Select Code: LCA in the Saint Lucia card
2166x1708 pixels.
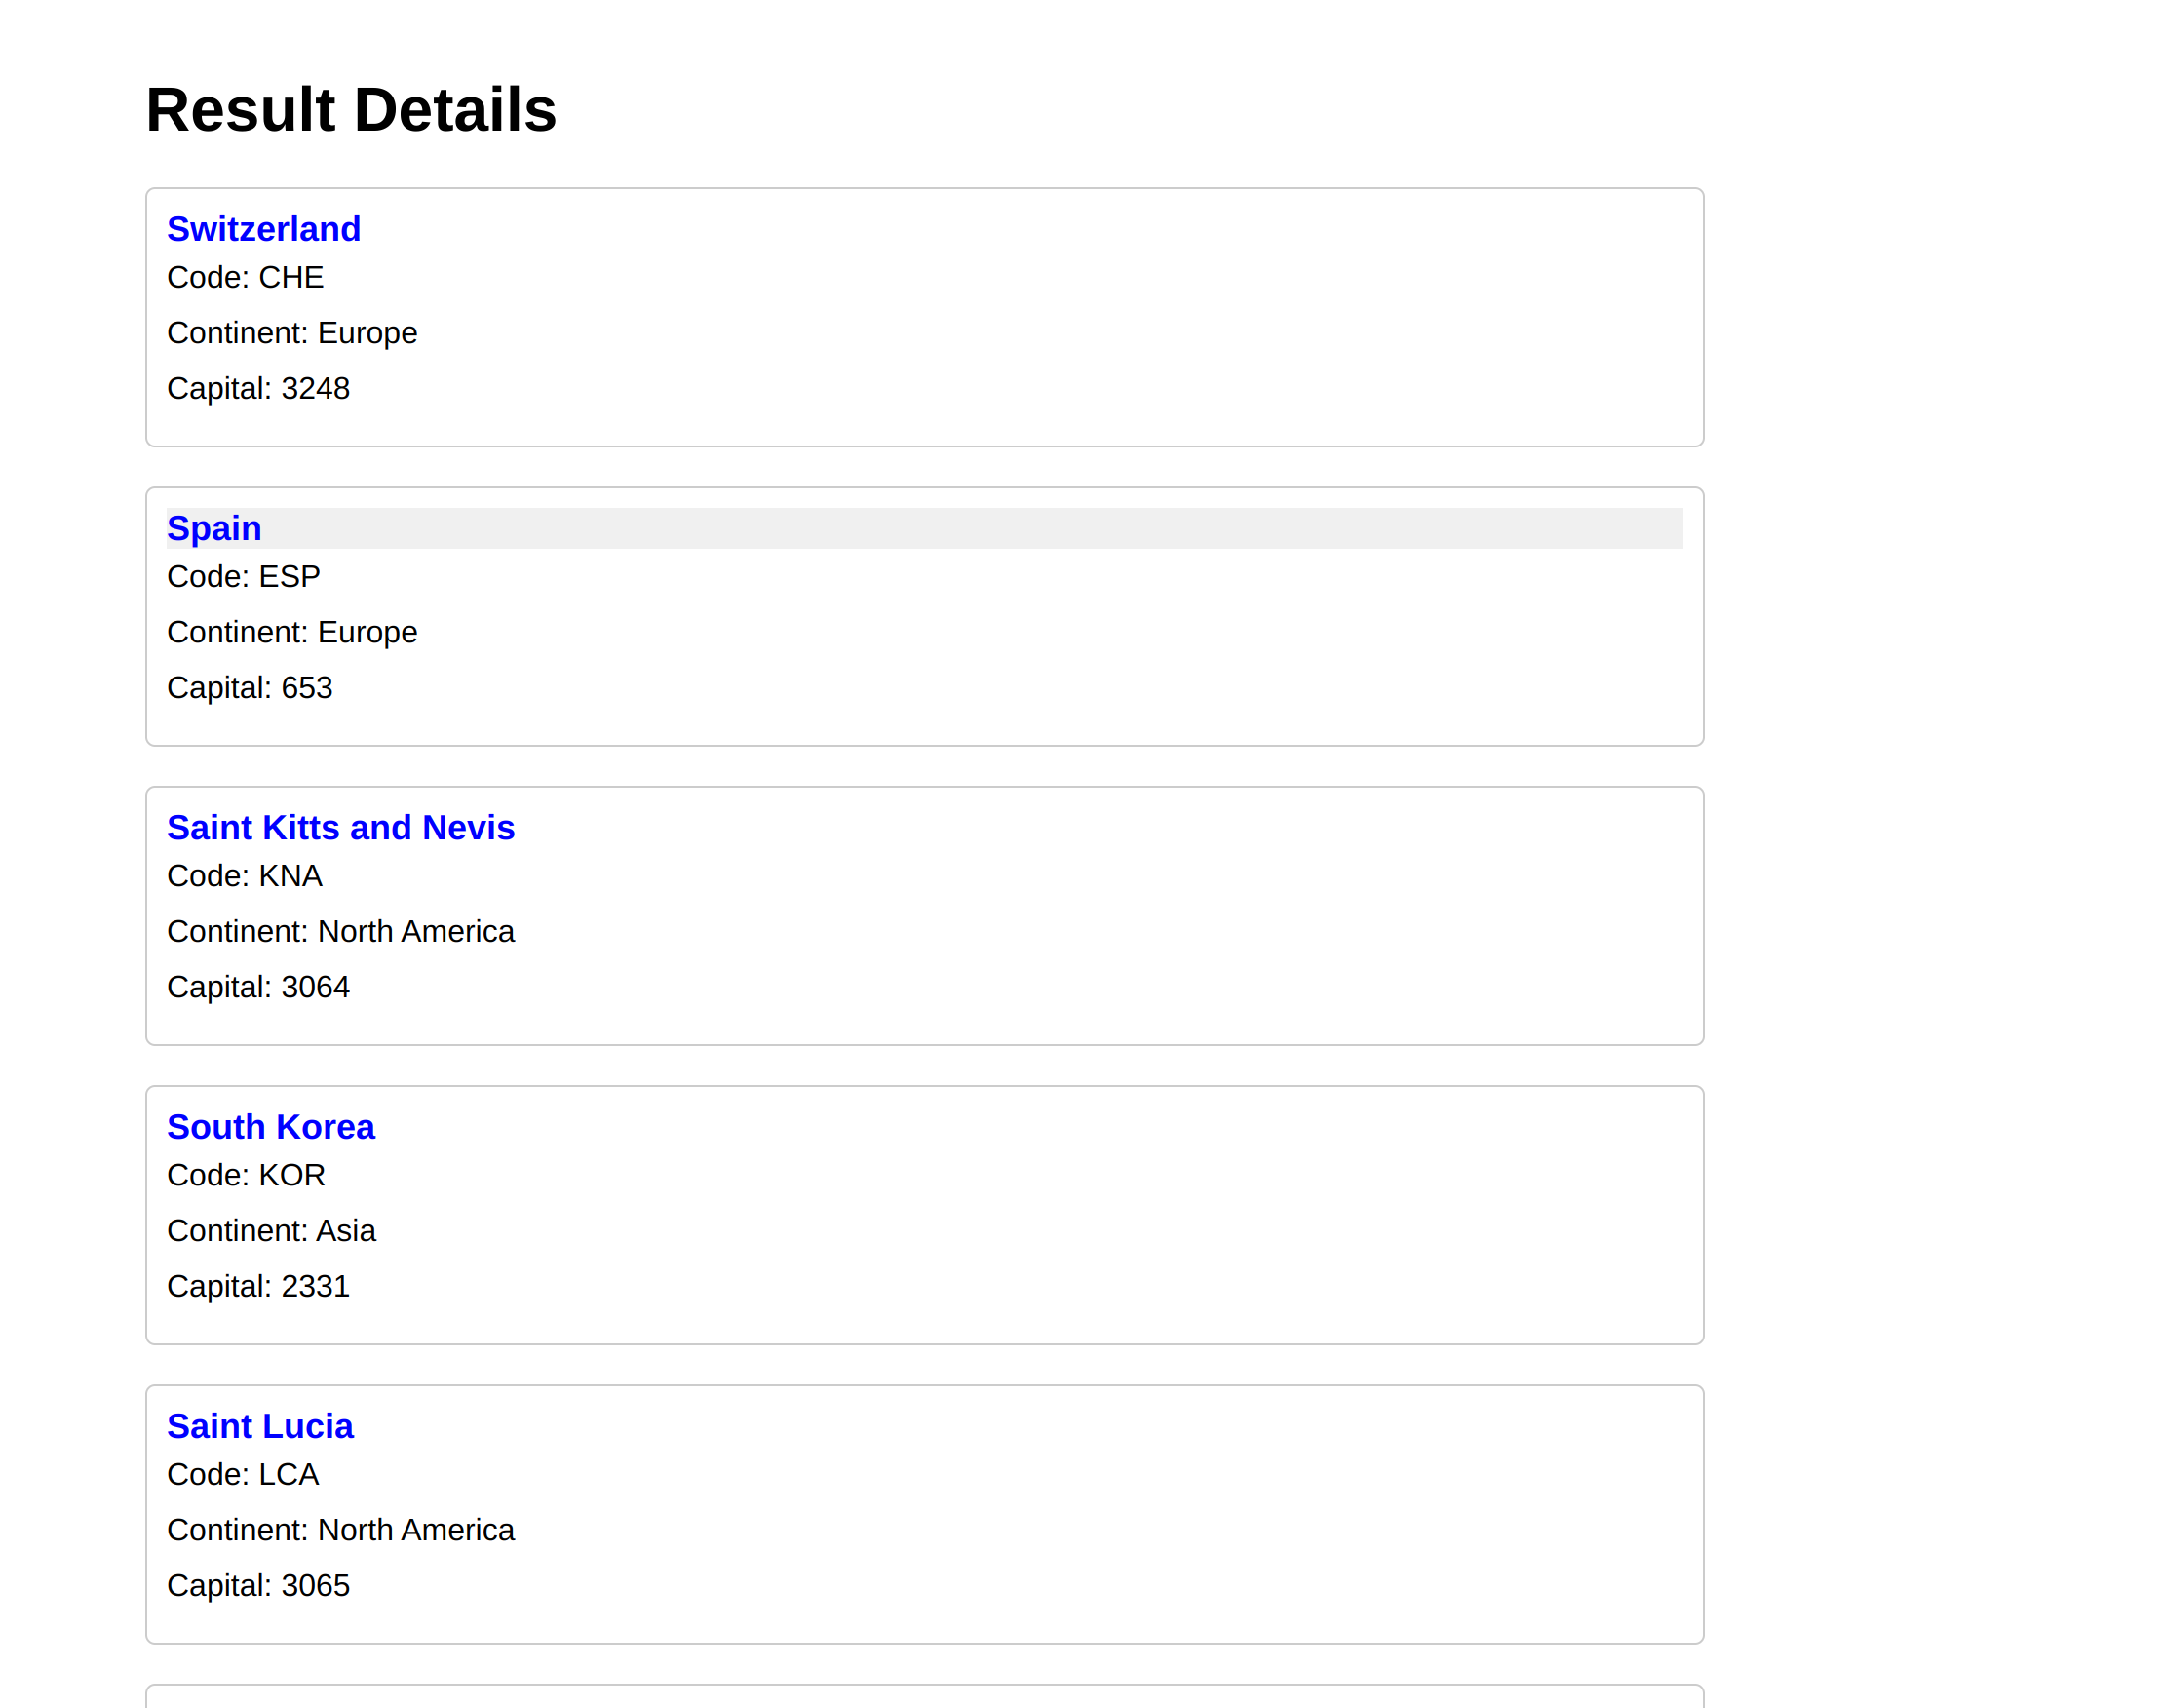point(242,1474)
